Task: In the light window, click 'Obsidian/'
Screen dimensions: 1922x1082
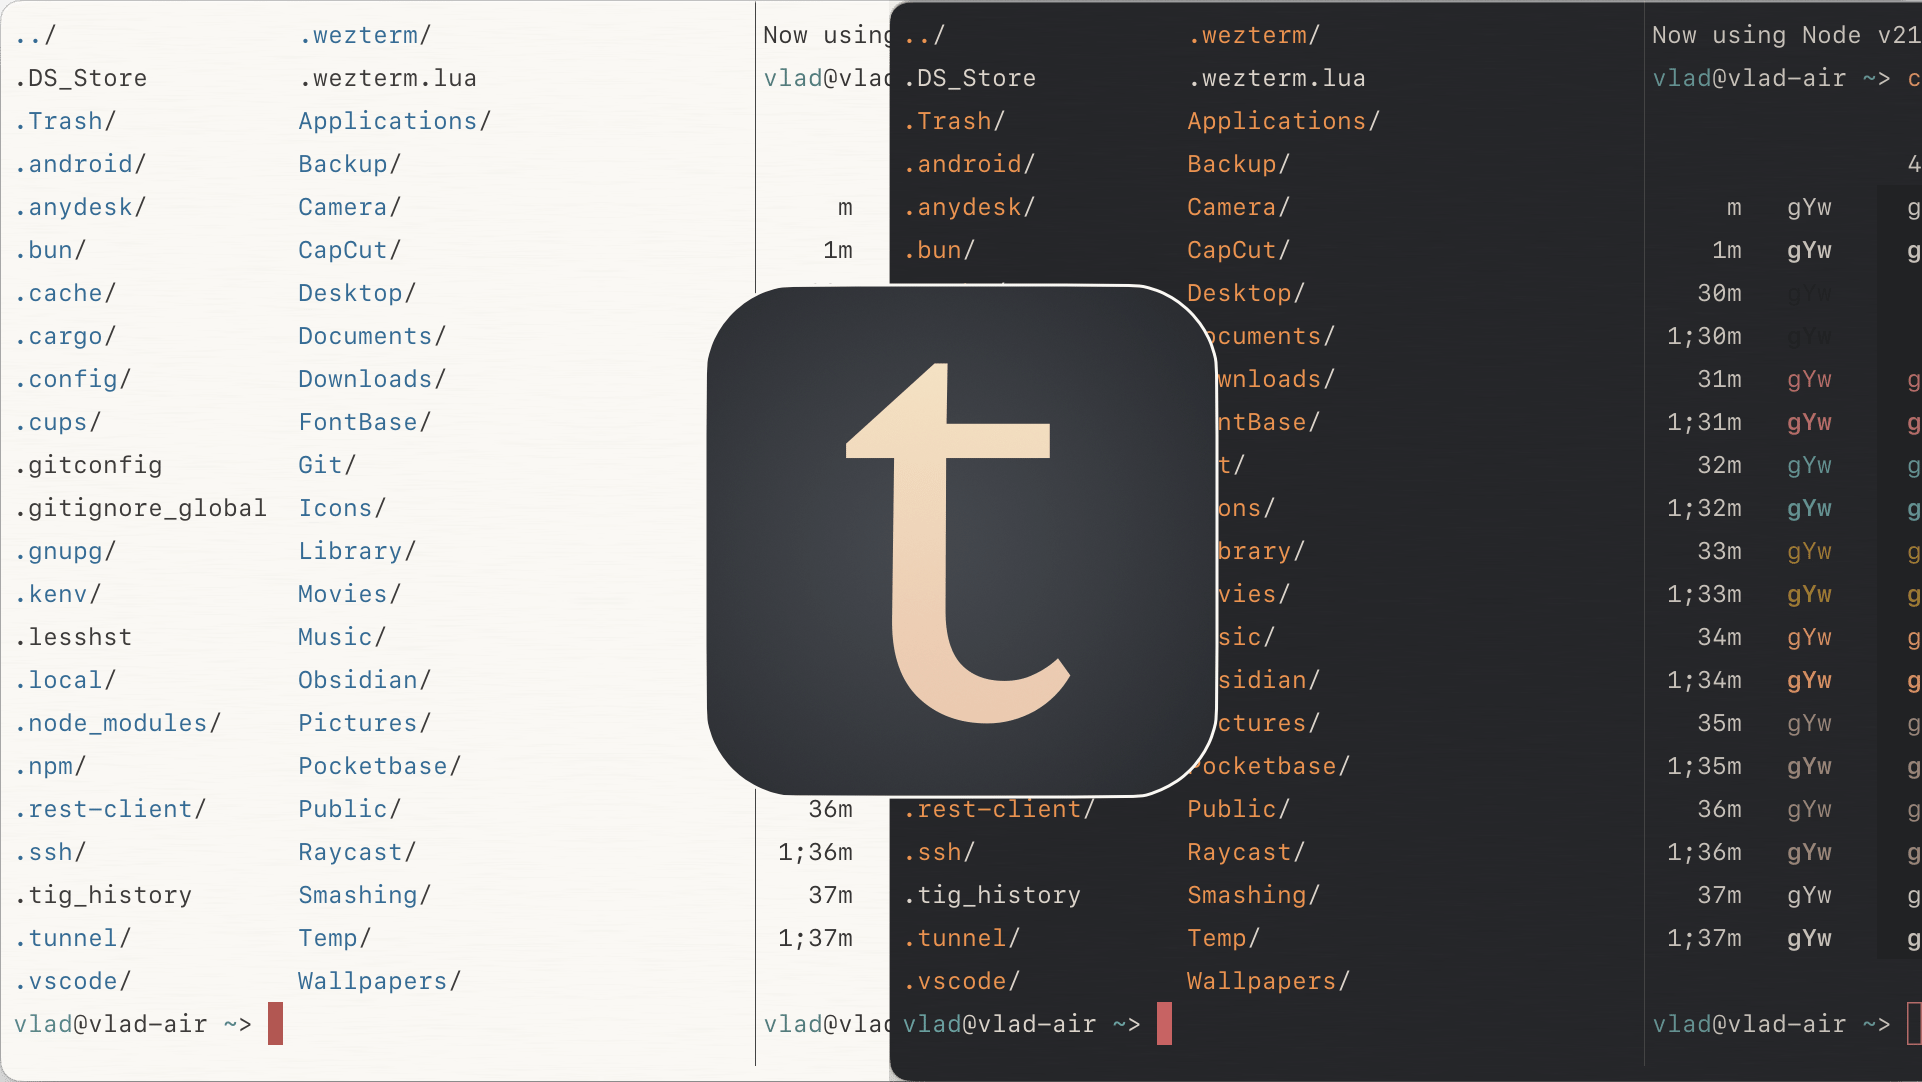Action: [365, 680]
